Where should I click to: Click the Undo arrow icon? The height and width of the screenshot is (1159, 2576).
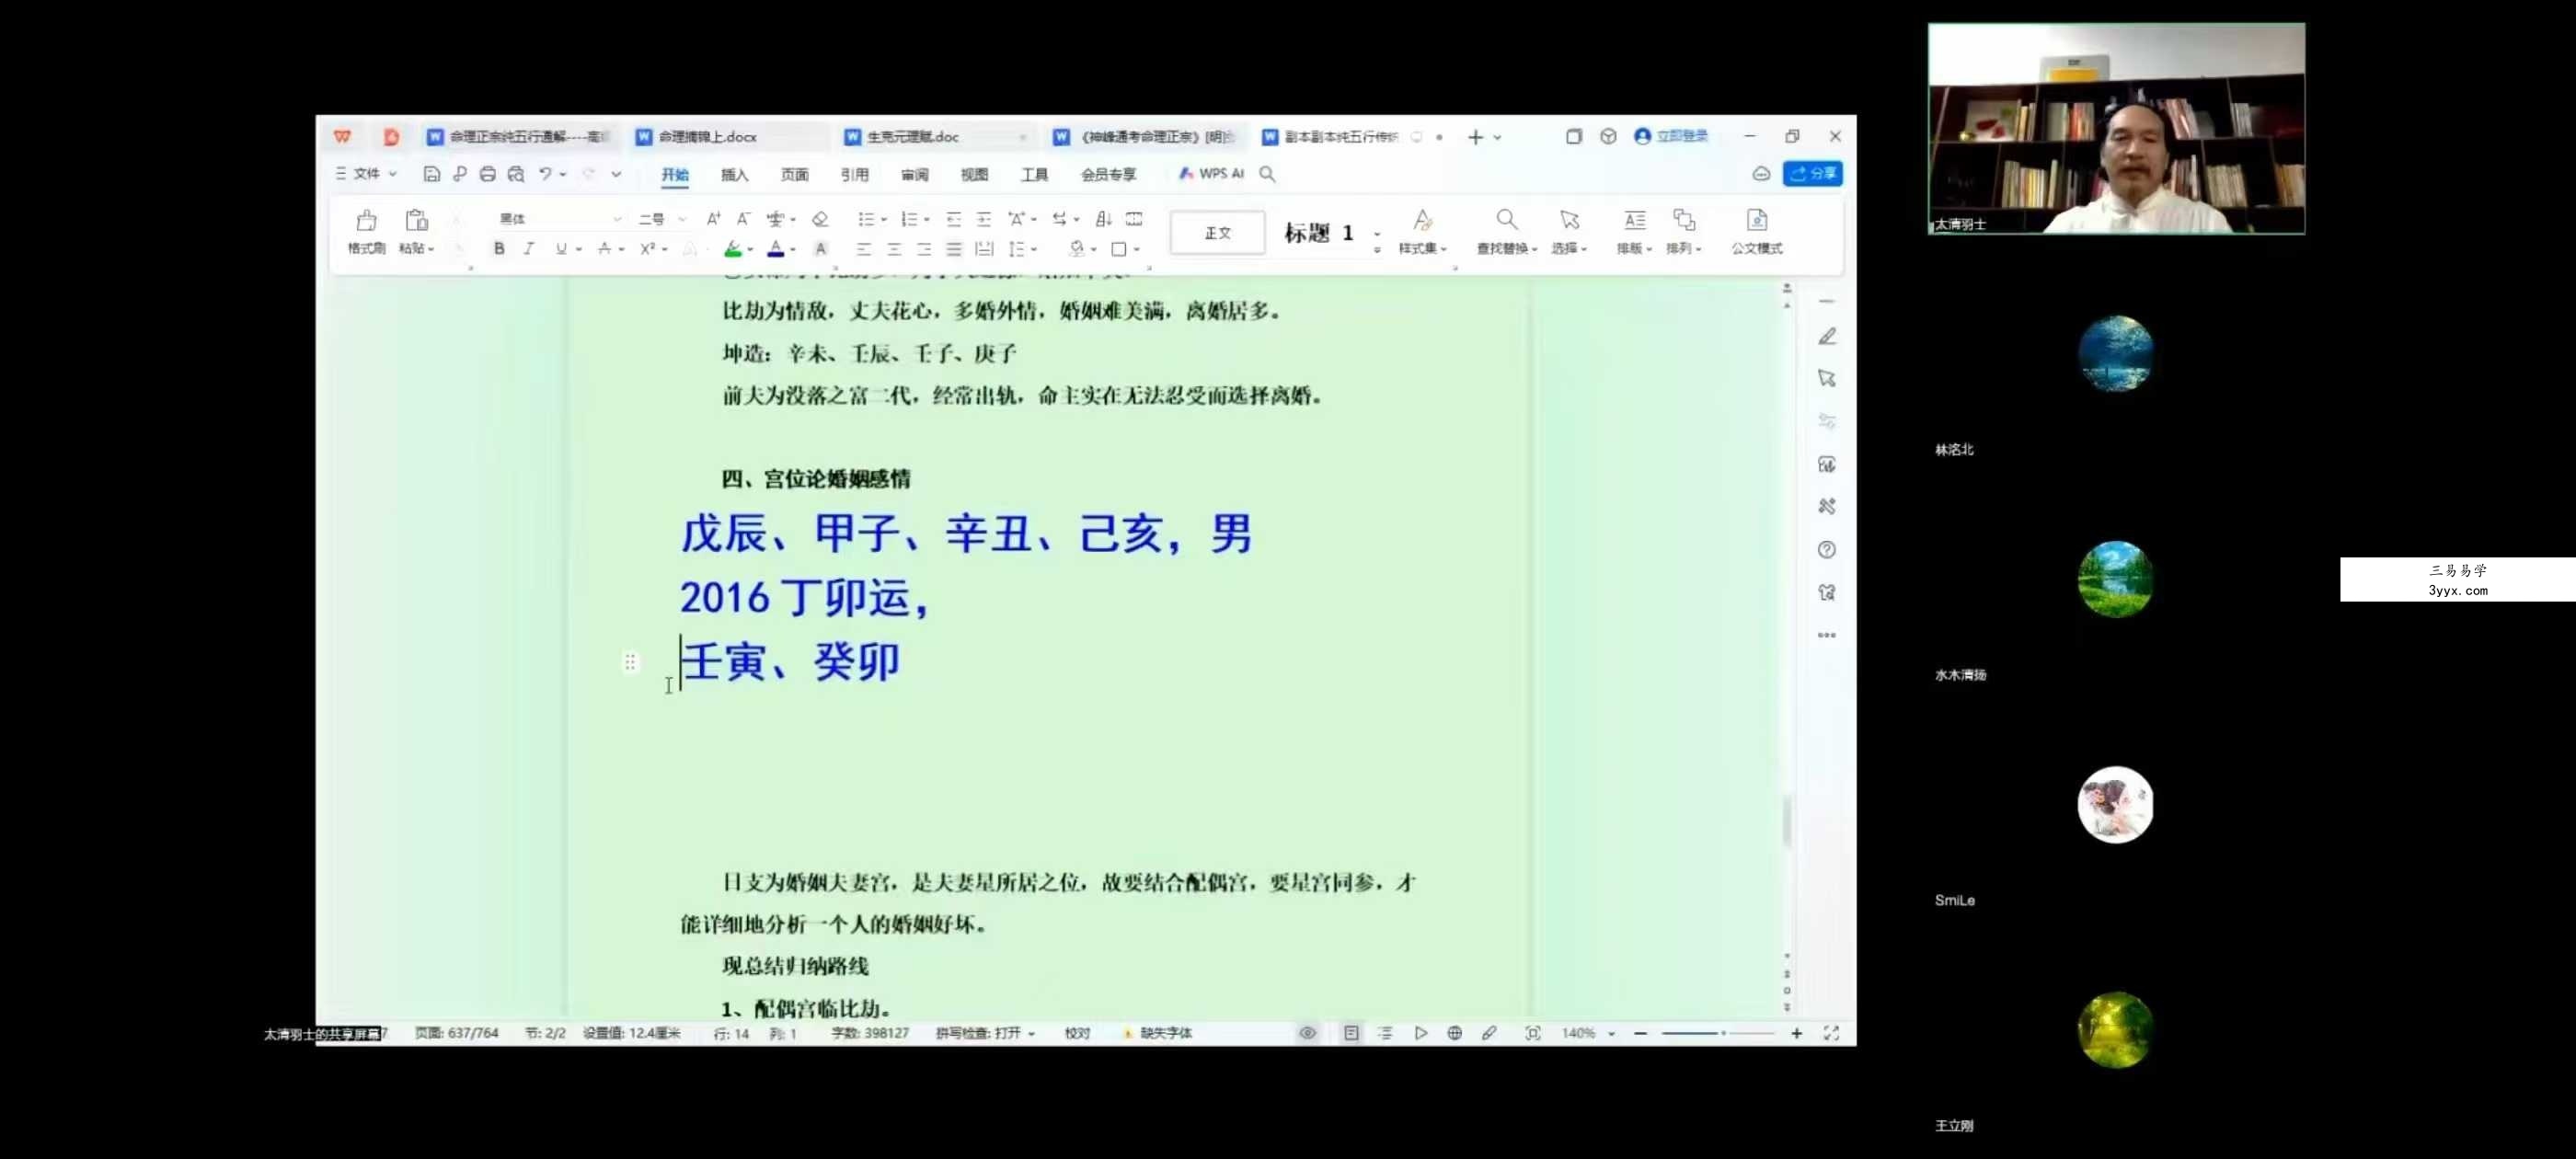click(545, 174)
